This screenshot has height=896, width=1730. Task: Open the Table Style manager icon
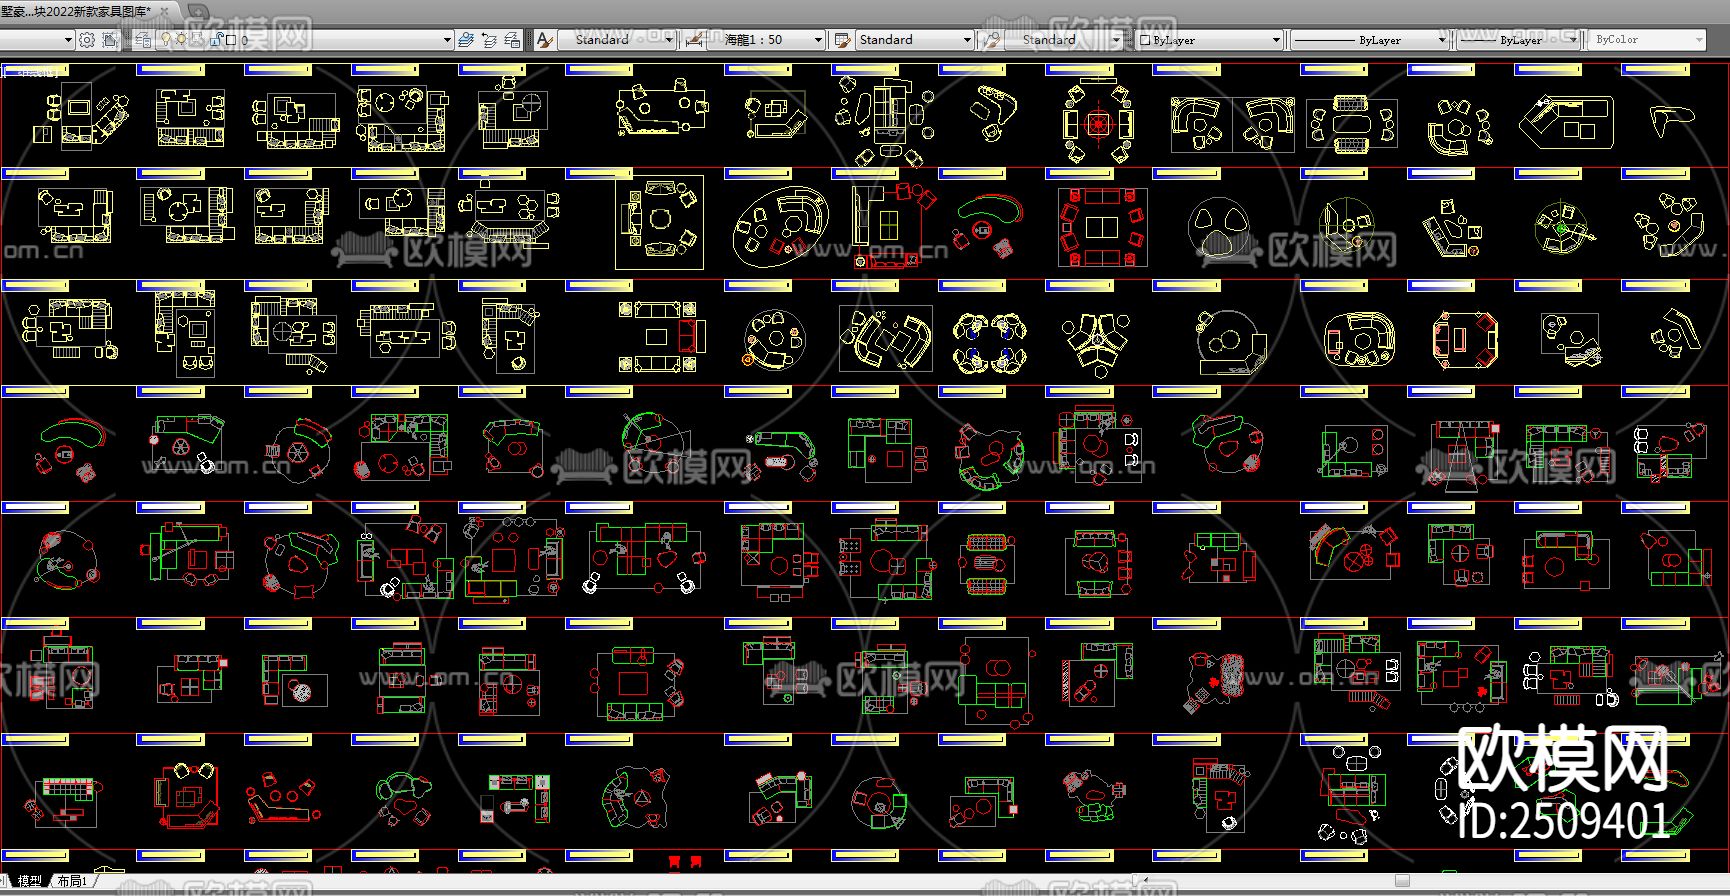click(x=842, y=40)
